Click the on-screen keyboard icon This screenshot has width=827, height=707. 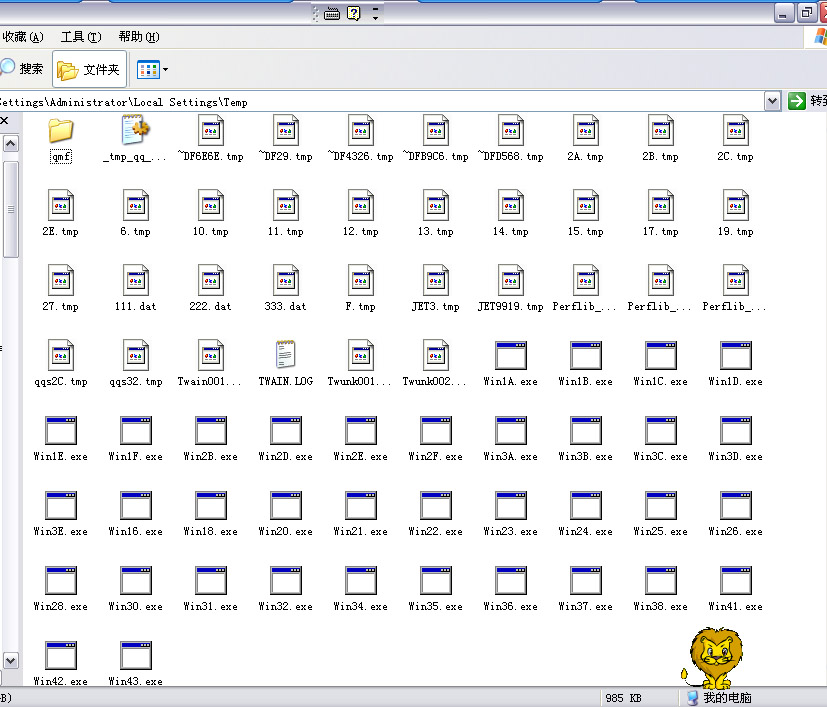332,14
